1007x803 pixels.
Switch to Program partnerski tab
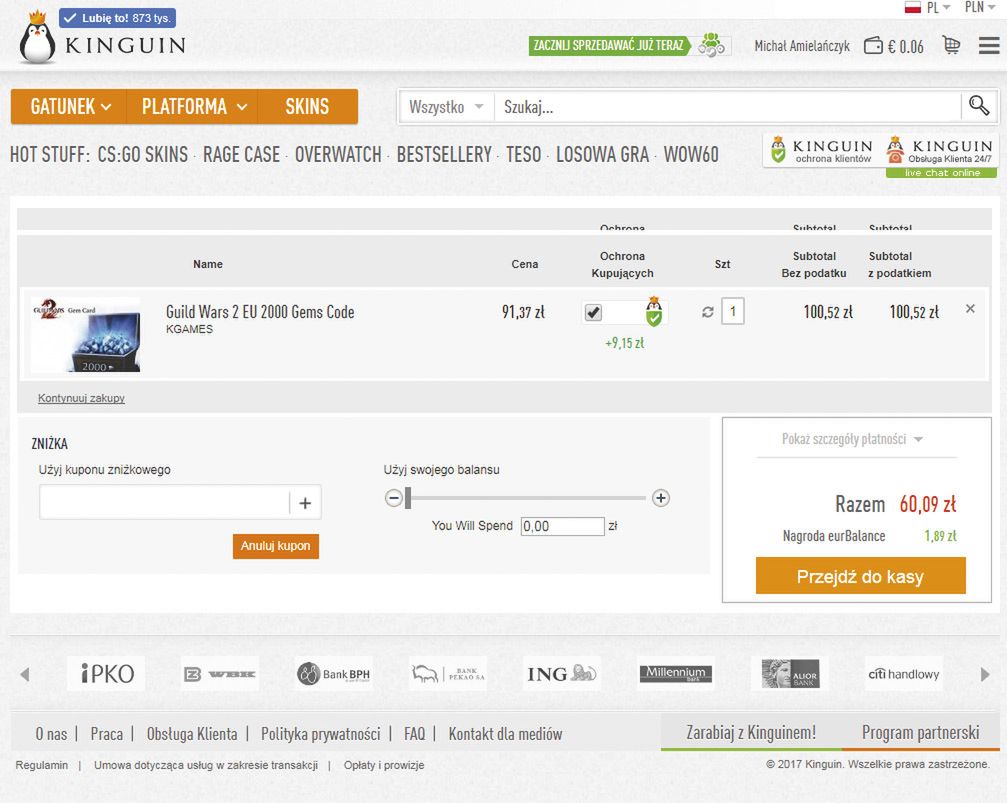[x=920, y=732]
